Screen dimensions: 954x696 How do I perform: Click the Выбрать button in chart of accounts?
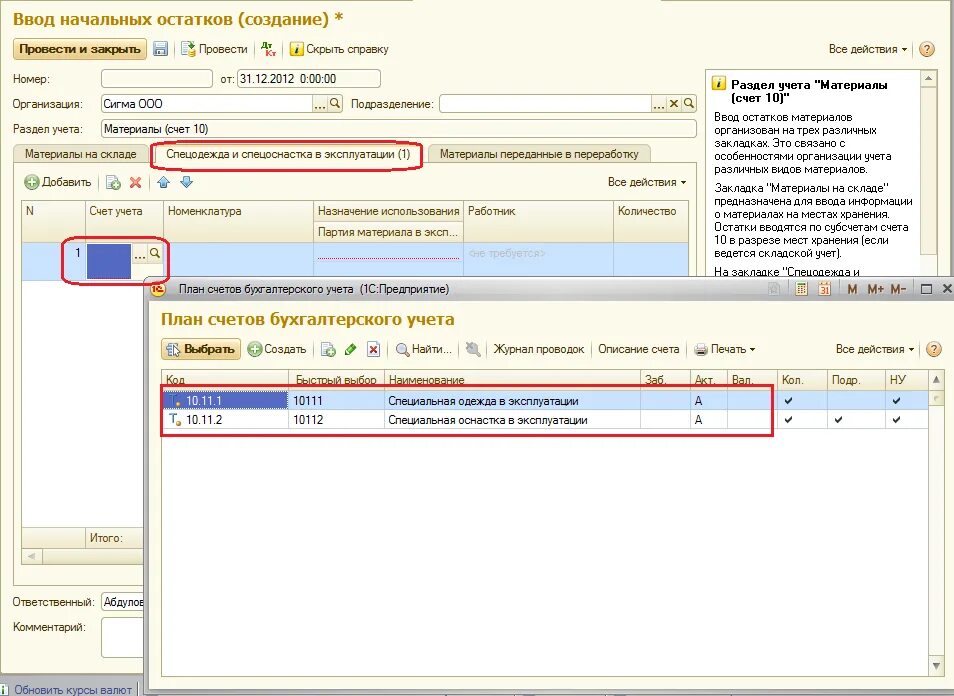[201, 349]
